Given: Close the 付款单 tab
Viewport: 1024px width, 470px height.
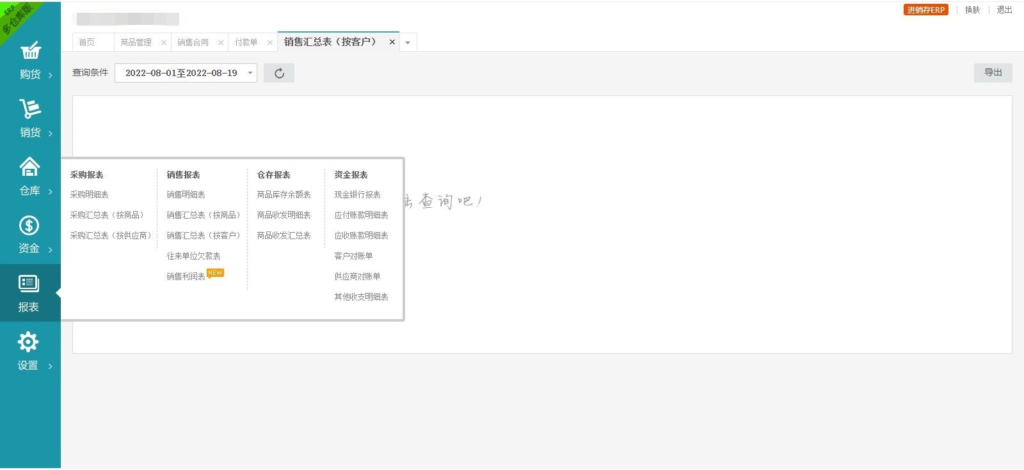Looking at the screenshot, I should [270, 42].
